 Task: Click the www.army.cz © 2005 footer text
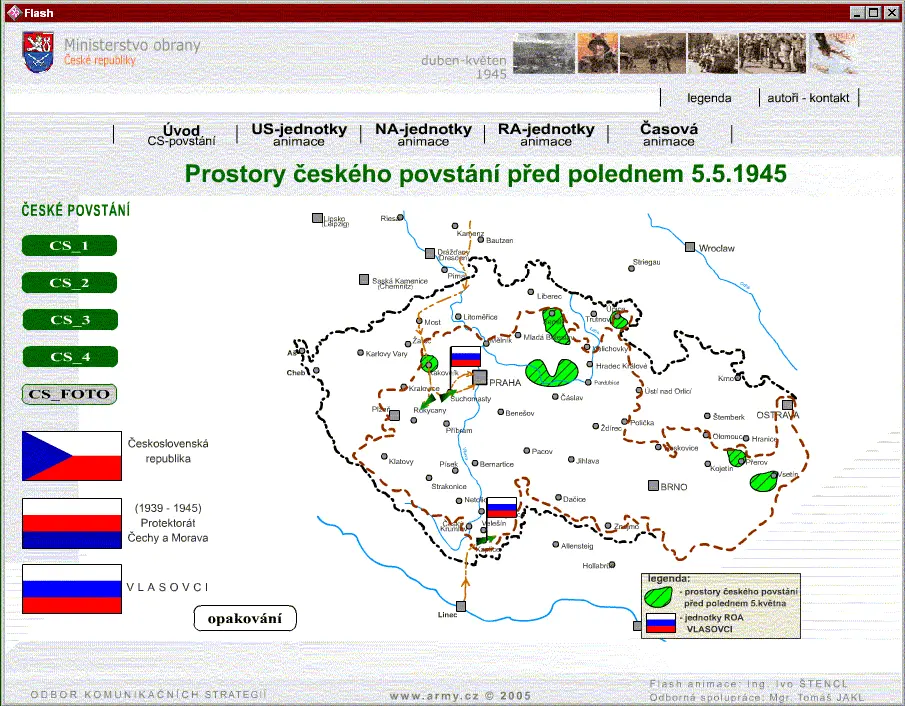point(460,696)
